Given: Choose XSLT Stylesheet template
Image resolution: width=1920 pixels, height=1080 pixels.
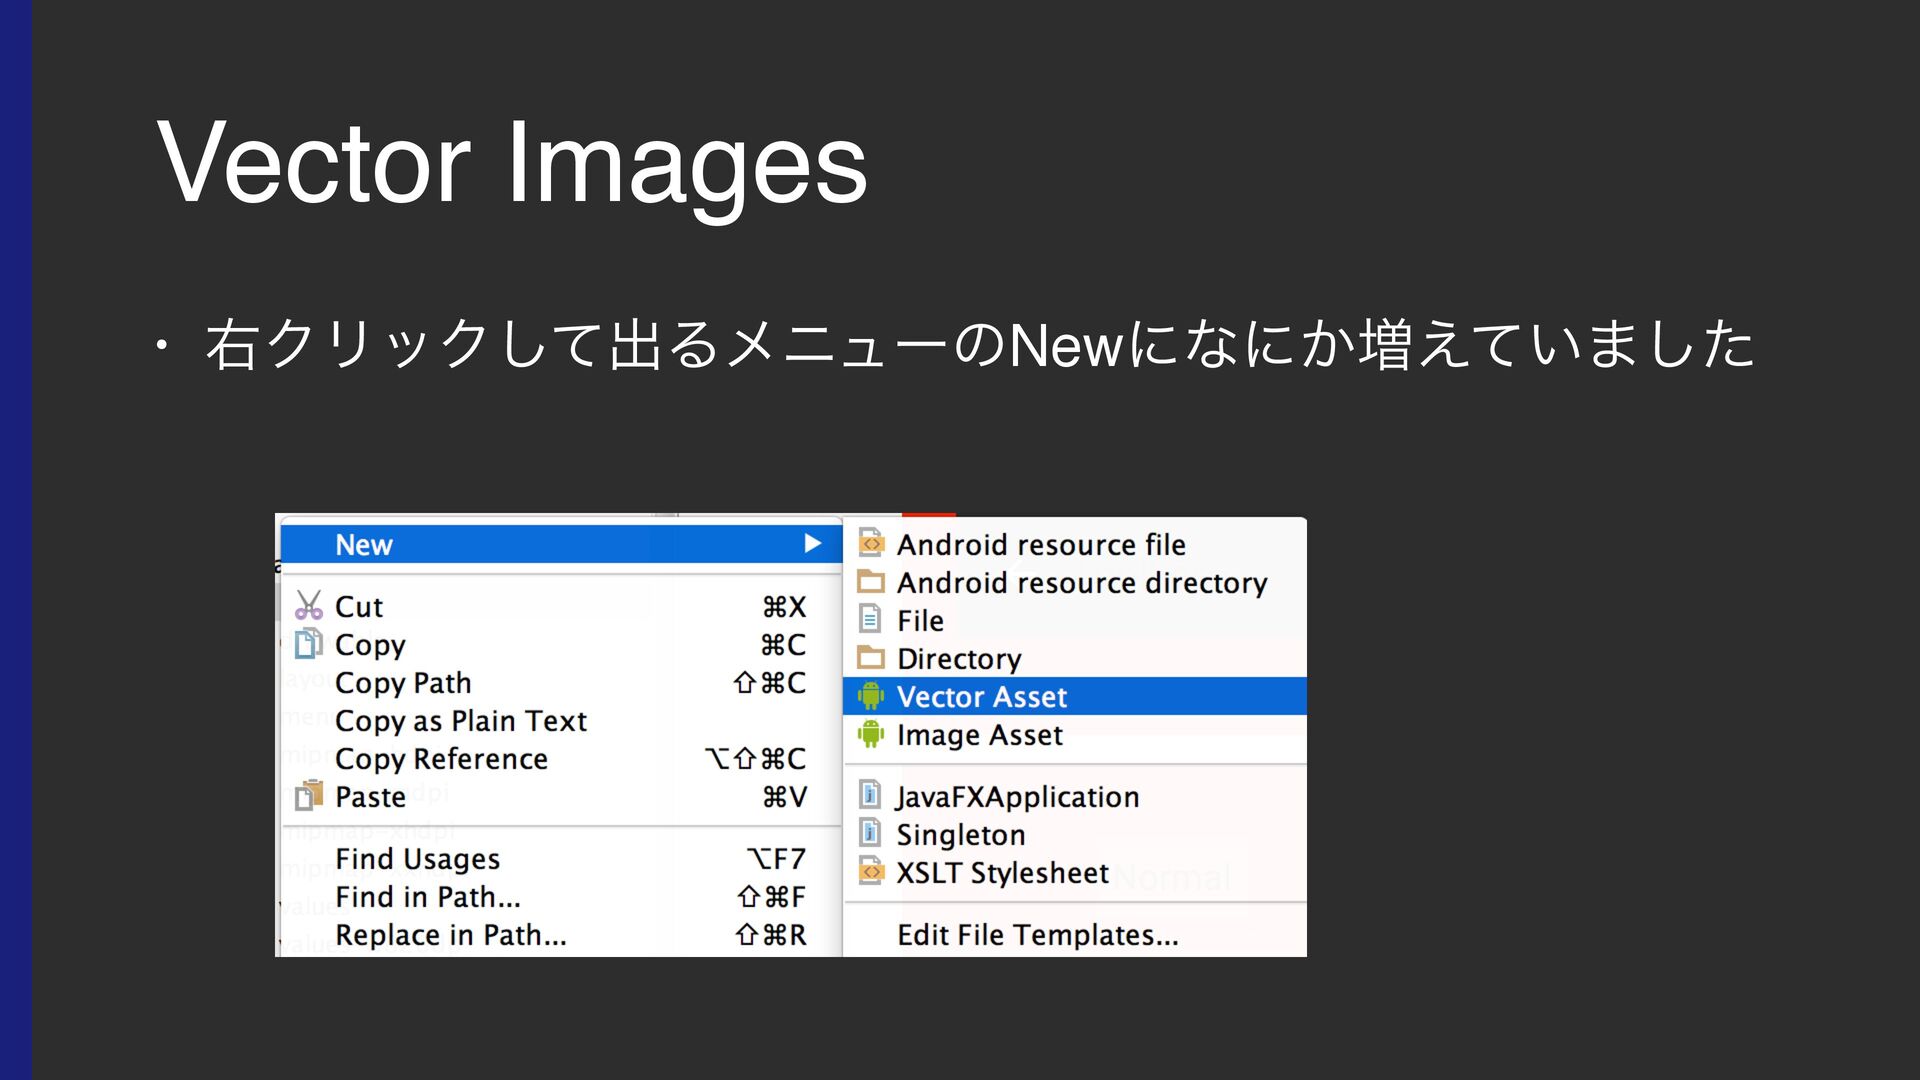Looking at the screenshot, I should (1075, 872).
